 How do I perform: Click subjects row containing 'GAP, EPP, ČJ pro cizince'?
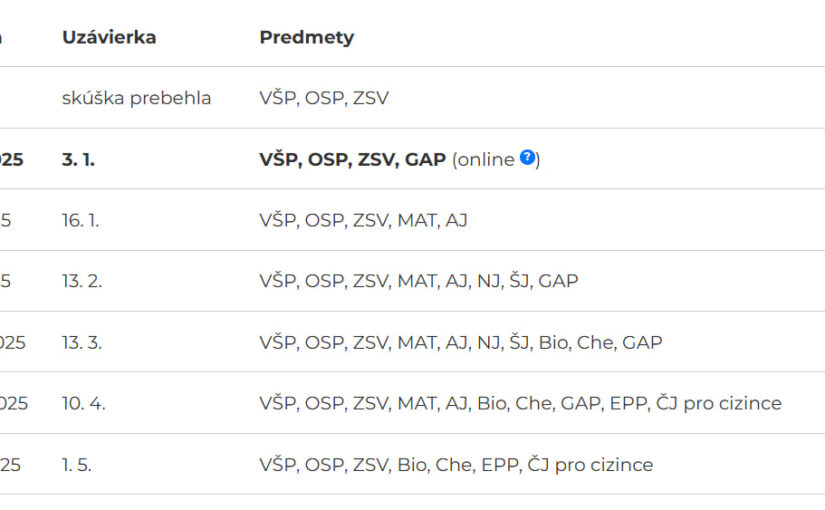click(521, 404)
